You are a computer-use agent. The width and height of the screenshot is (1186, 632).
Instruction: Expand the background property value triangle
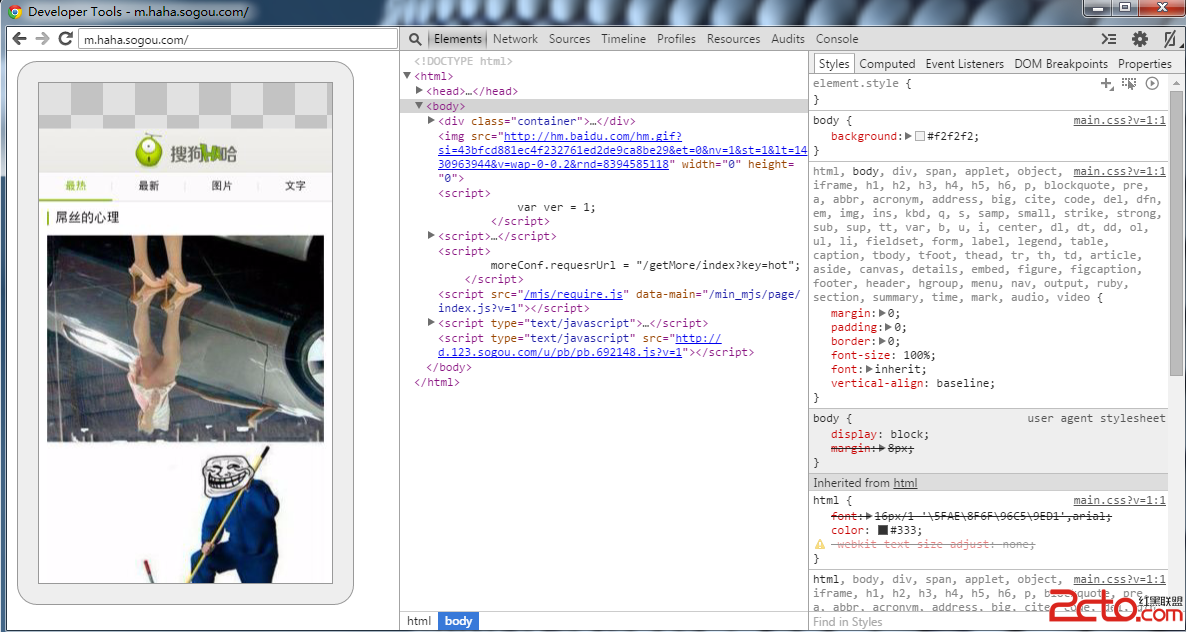908,136
